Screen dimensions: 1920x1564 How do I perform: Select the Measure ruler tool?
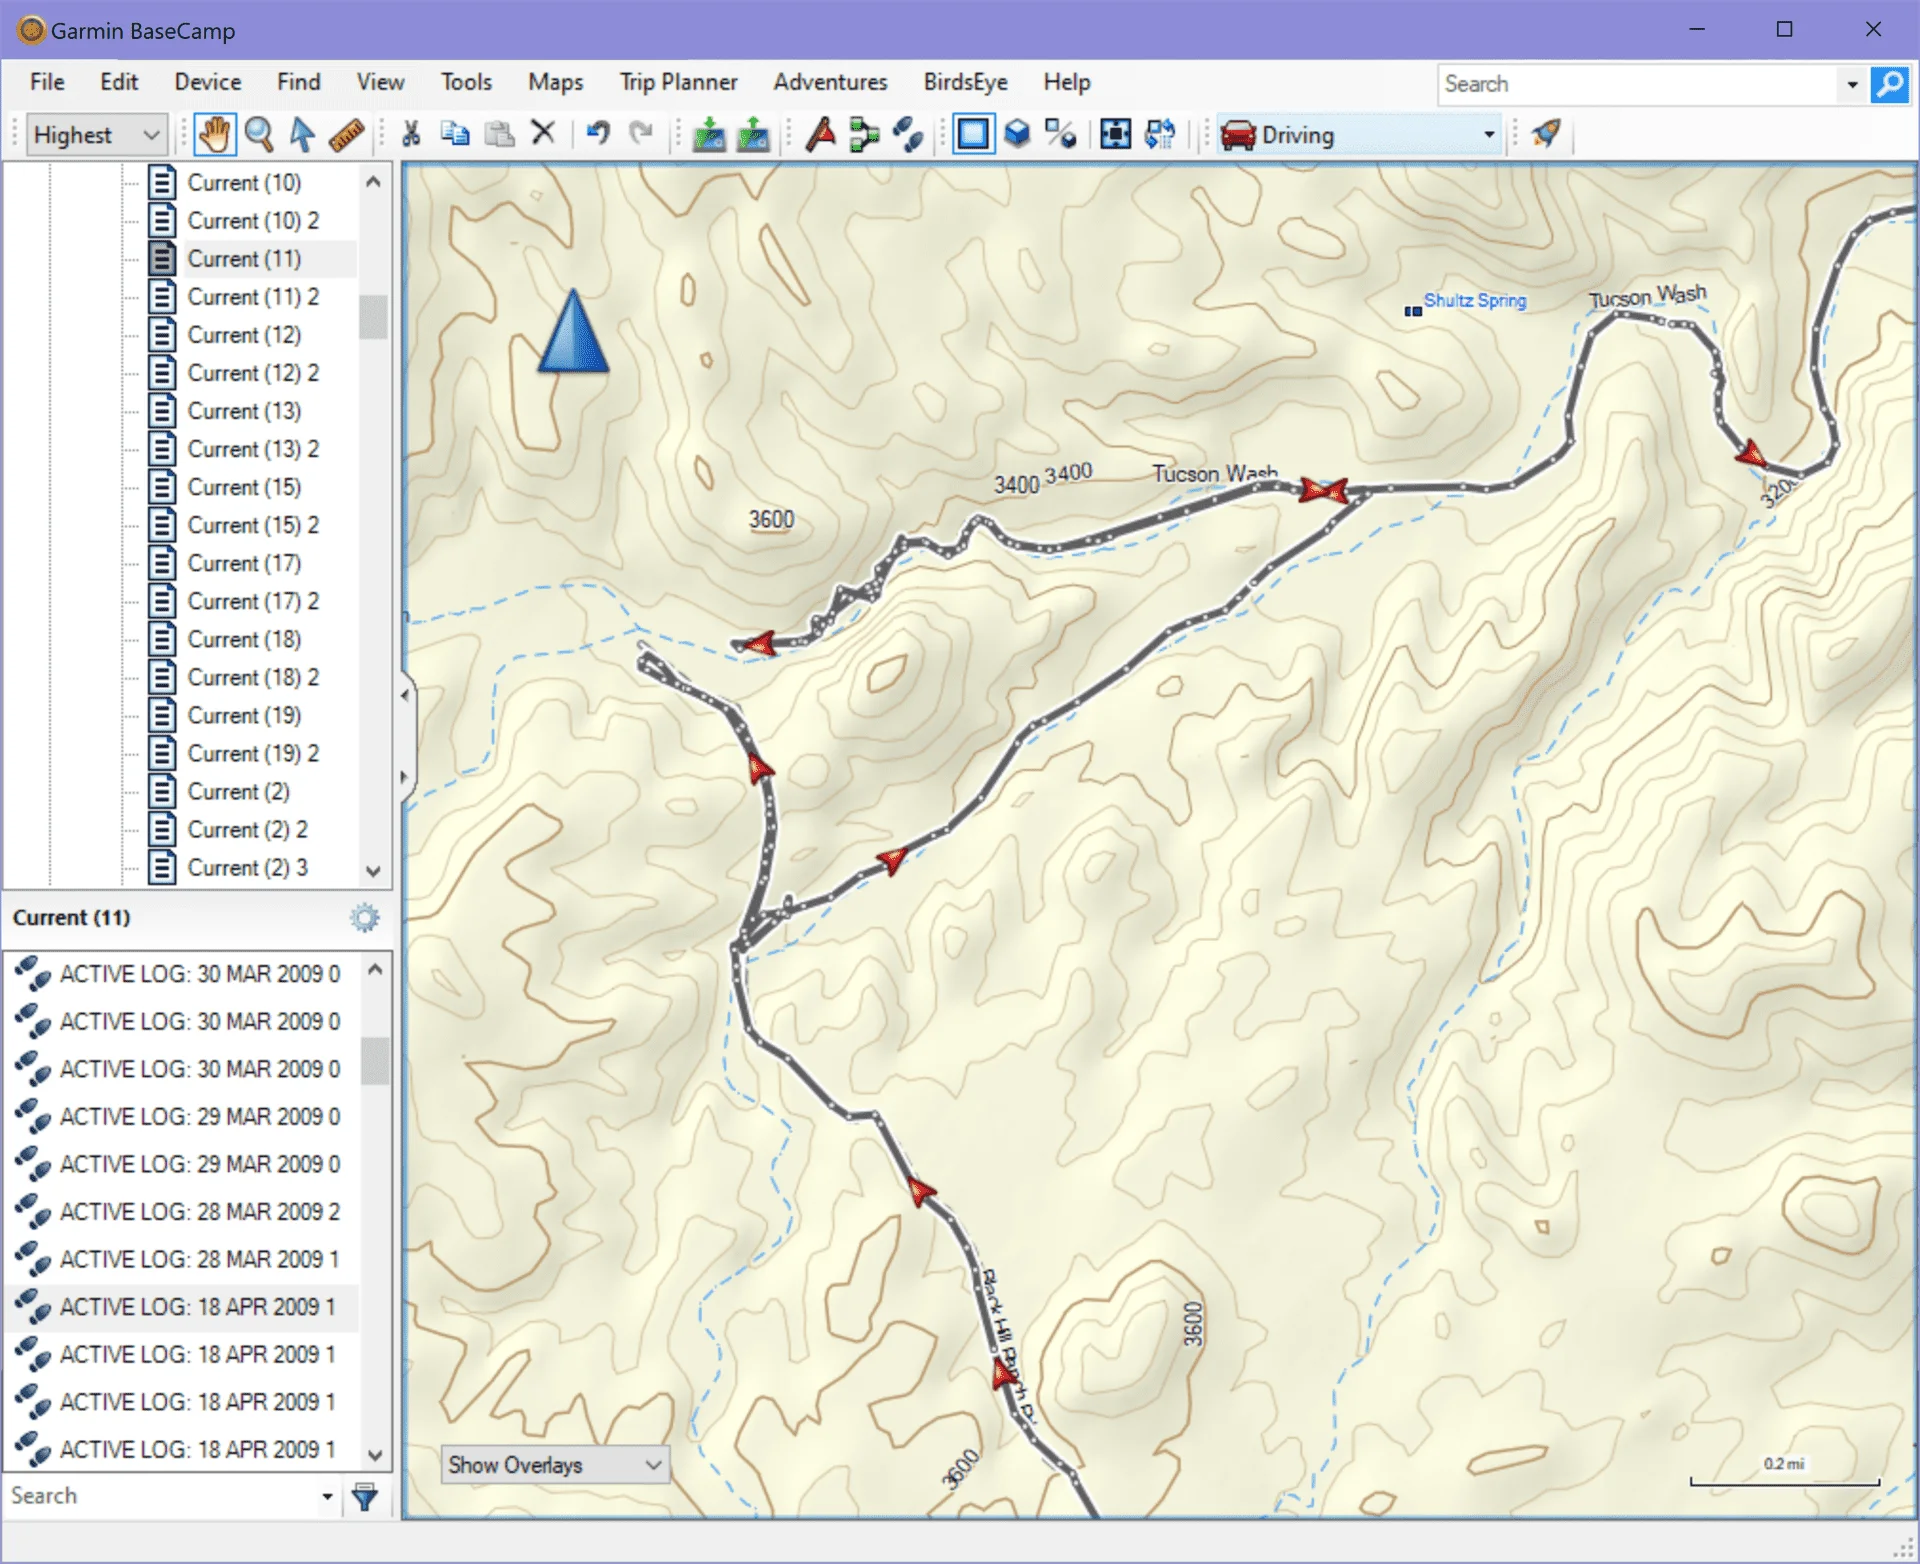pyautogui.click(x=346, y=134)
